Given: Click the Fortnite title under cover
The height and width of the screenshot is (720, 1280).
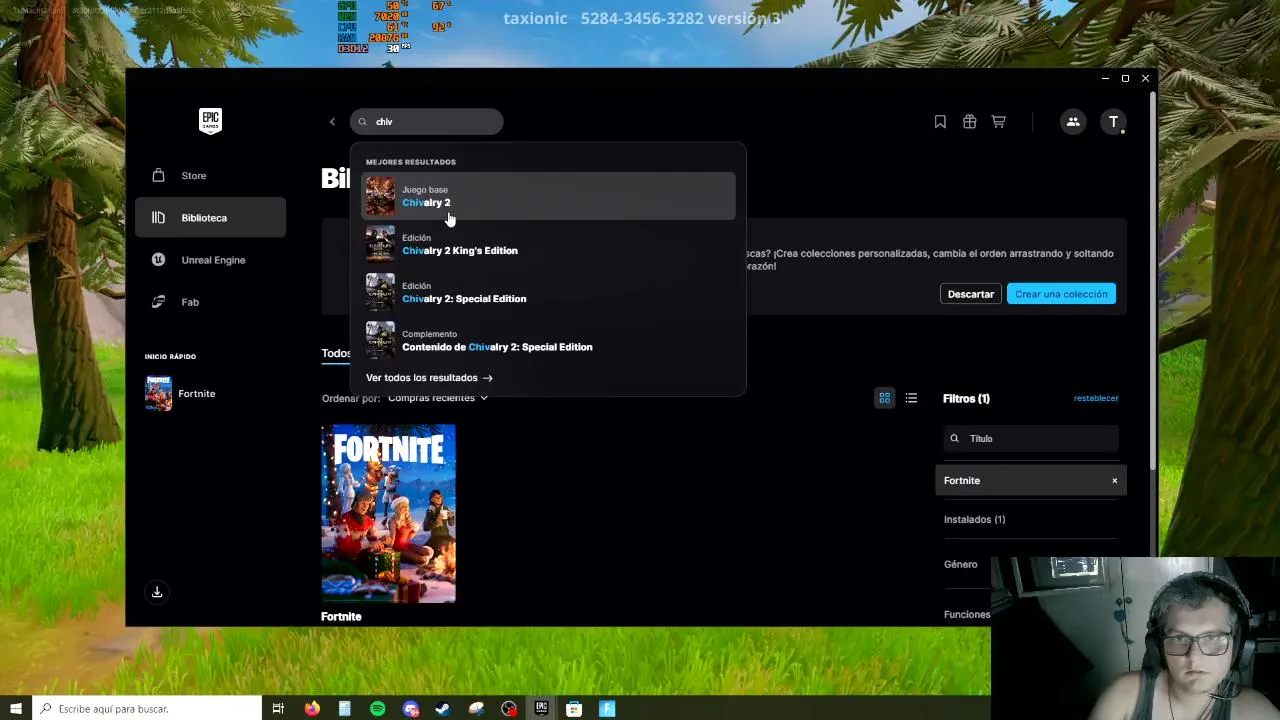Looking at the screenshot, I should pyautogui.click(x=341, y=617).
